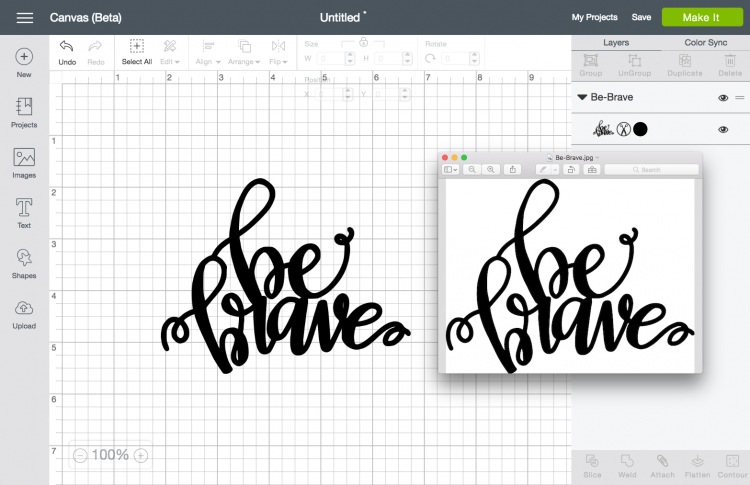
Task: Click the Delete layer icon
Action: point(730,65)
